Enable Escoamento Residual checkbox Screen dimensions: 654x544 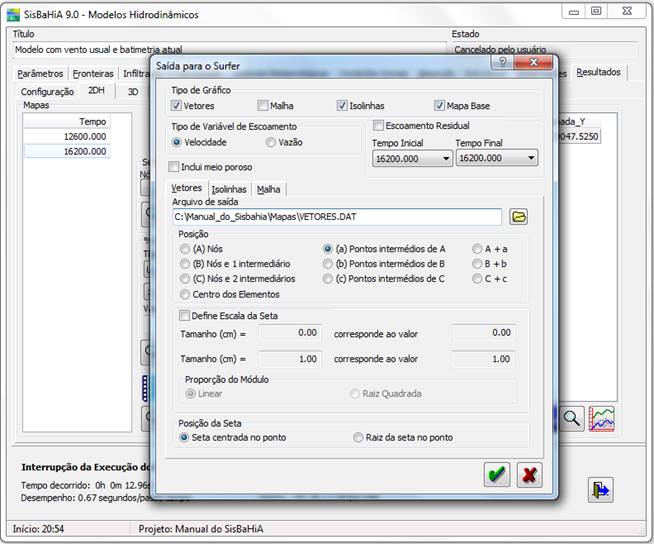click(x=378, y=125)
